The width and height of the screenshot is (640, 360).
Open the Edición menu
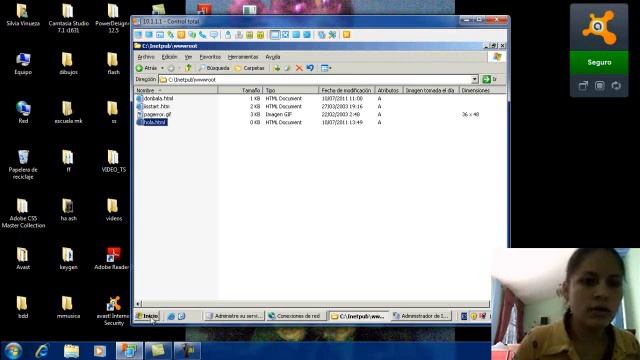[169, 57]
